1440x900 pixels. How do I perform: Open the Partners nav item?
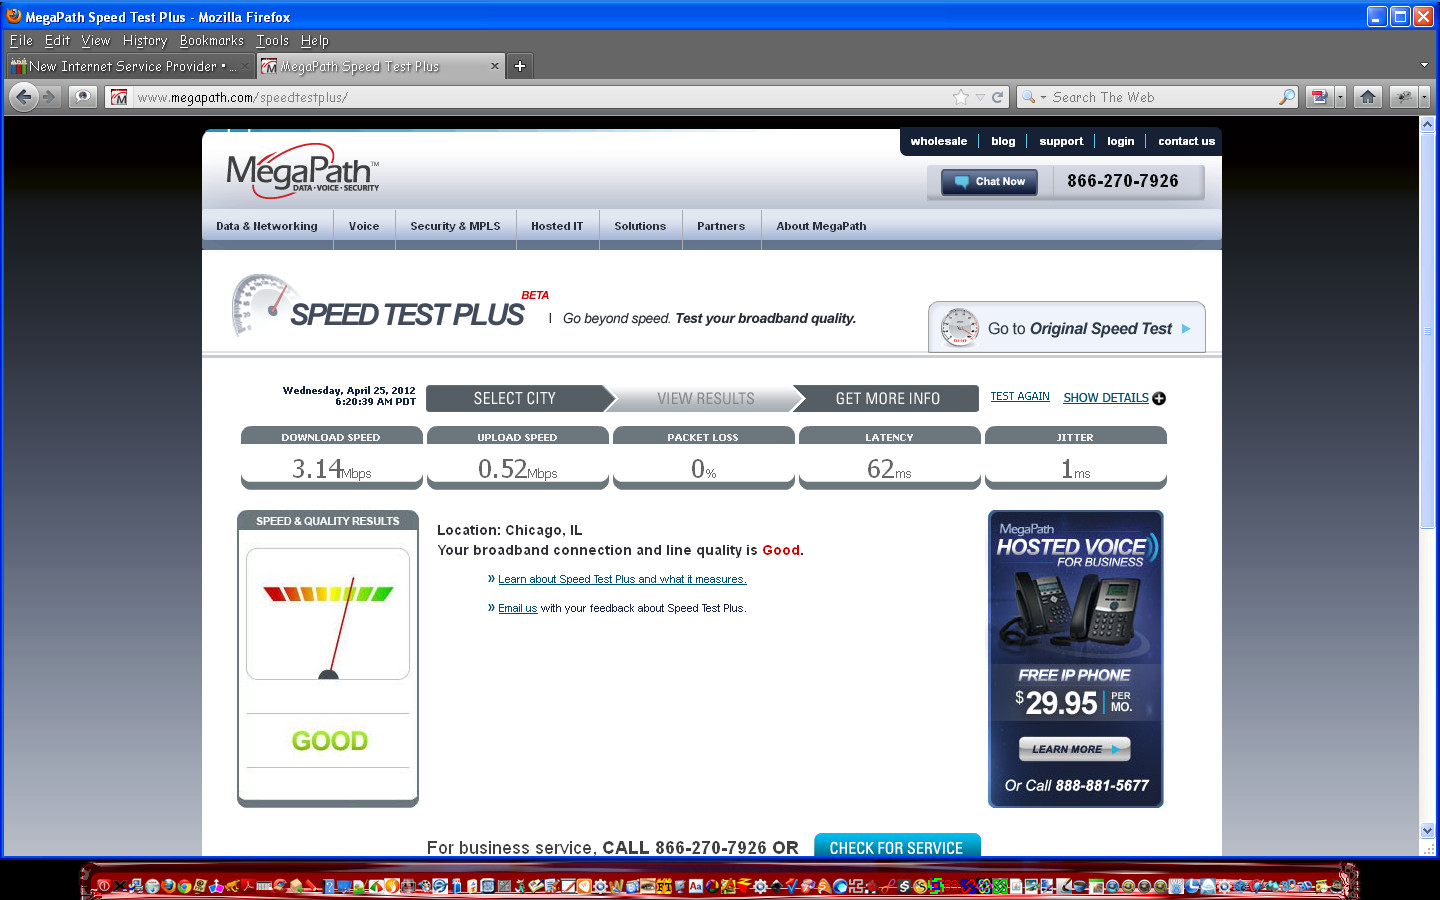click(x=721, y=226)
